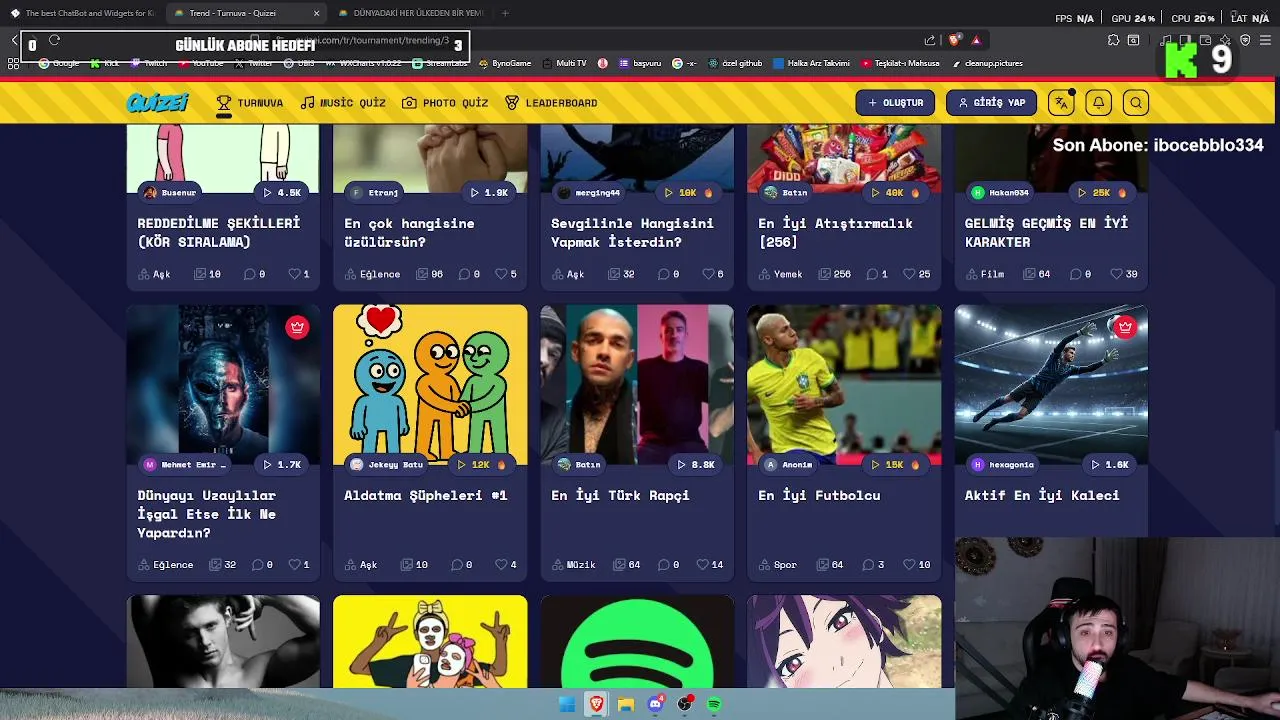Click the Oluştur create button
This screenshot has width=1280, height=720.
895,103
